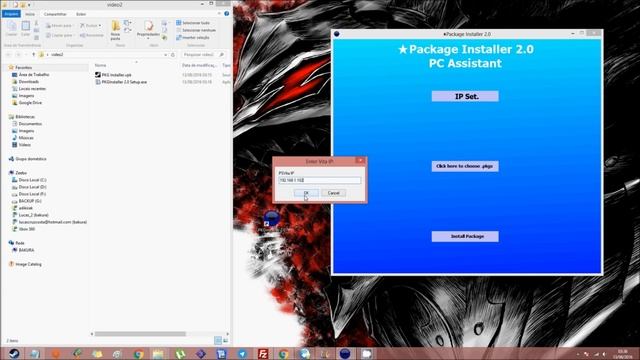Click Selecionar nenhum in the ribbon

pyautogui.click(x=196, y=30)
